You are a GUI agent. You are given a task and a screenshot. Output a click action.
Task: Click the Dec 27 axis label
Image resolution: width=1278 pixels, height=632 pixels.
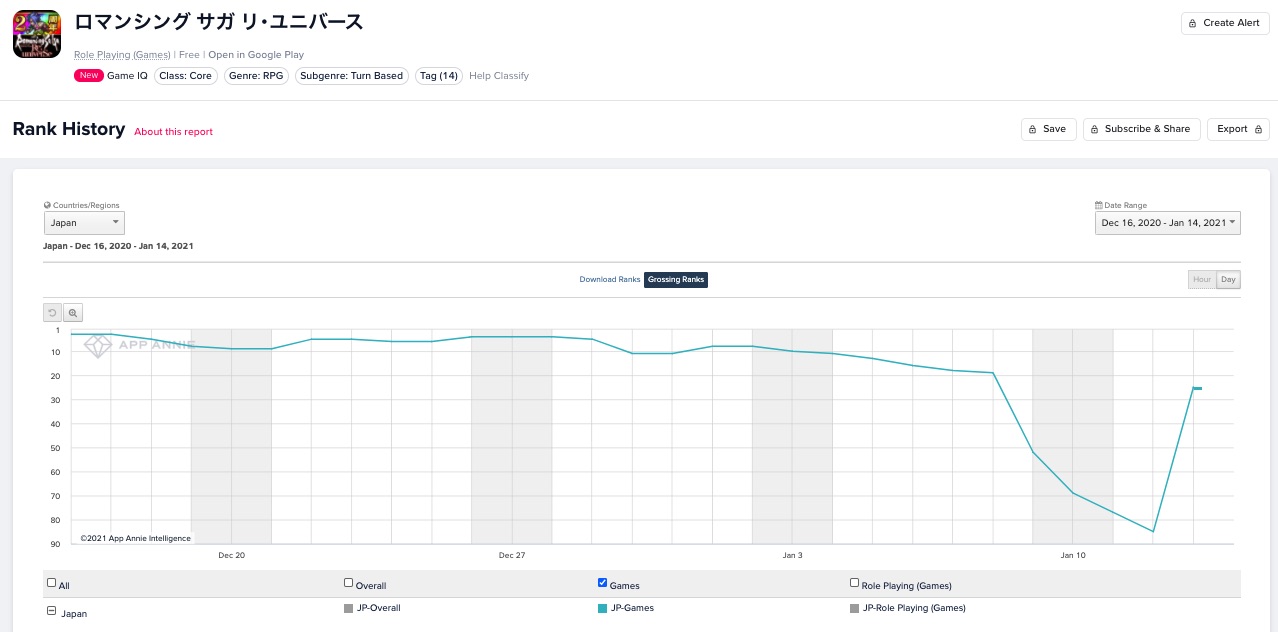pos(512,555)
